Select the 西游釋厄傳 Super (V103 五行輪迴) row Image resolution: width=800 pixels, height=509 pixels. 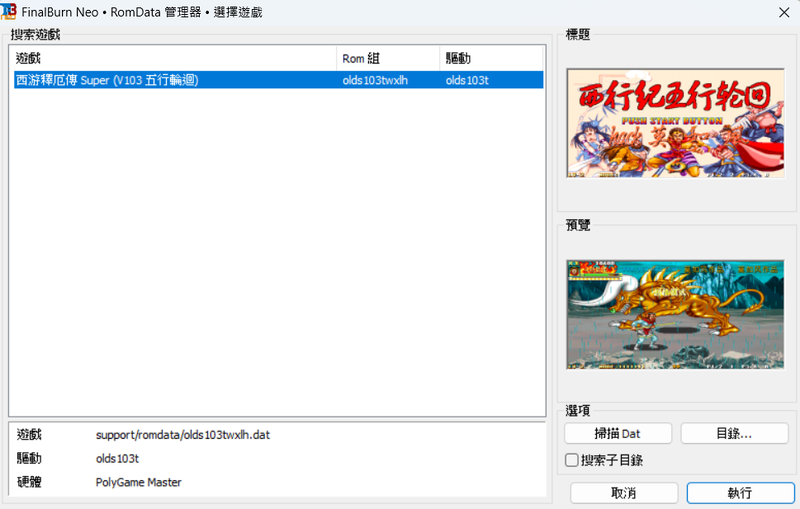click(279, 80)
